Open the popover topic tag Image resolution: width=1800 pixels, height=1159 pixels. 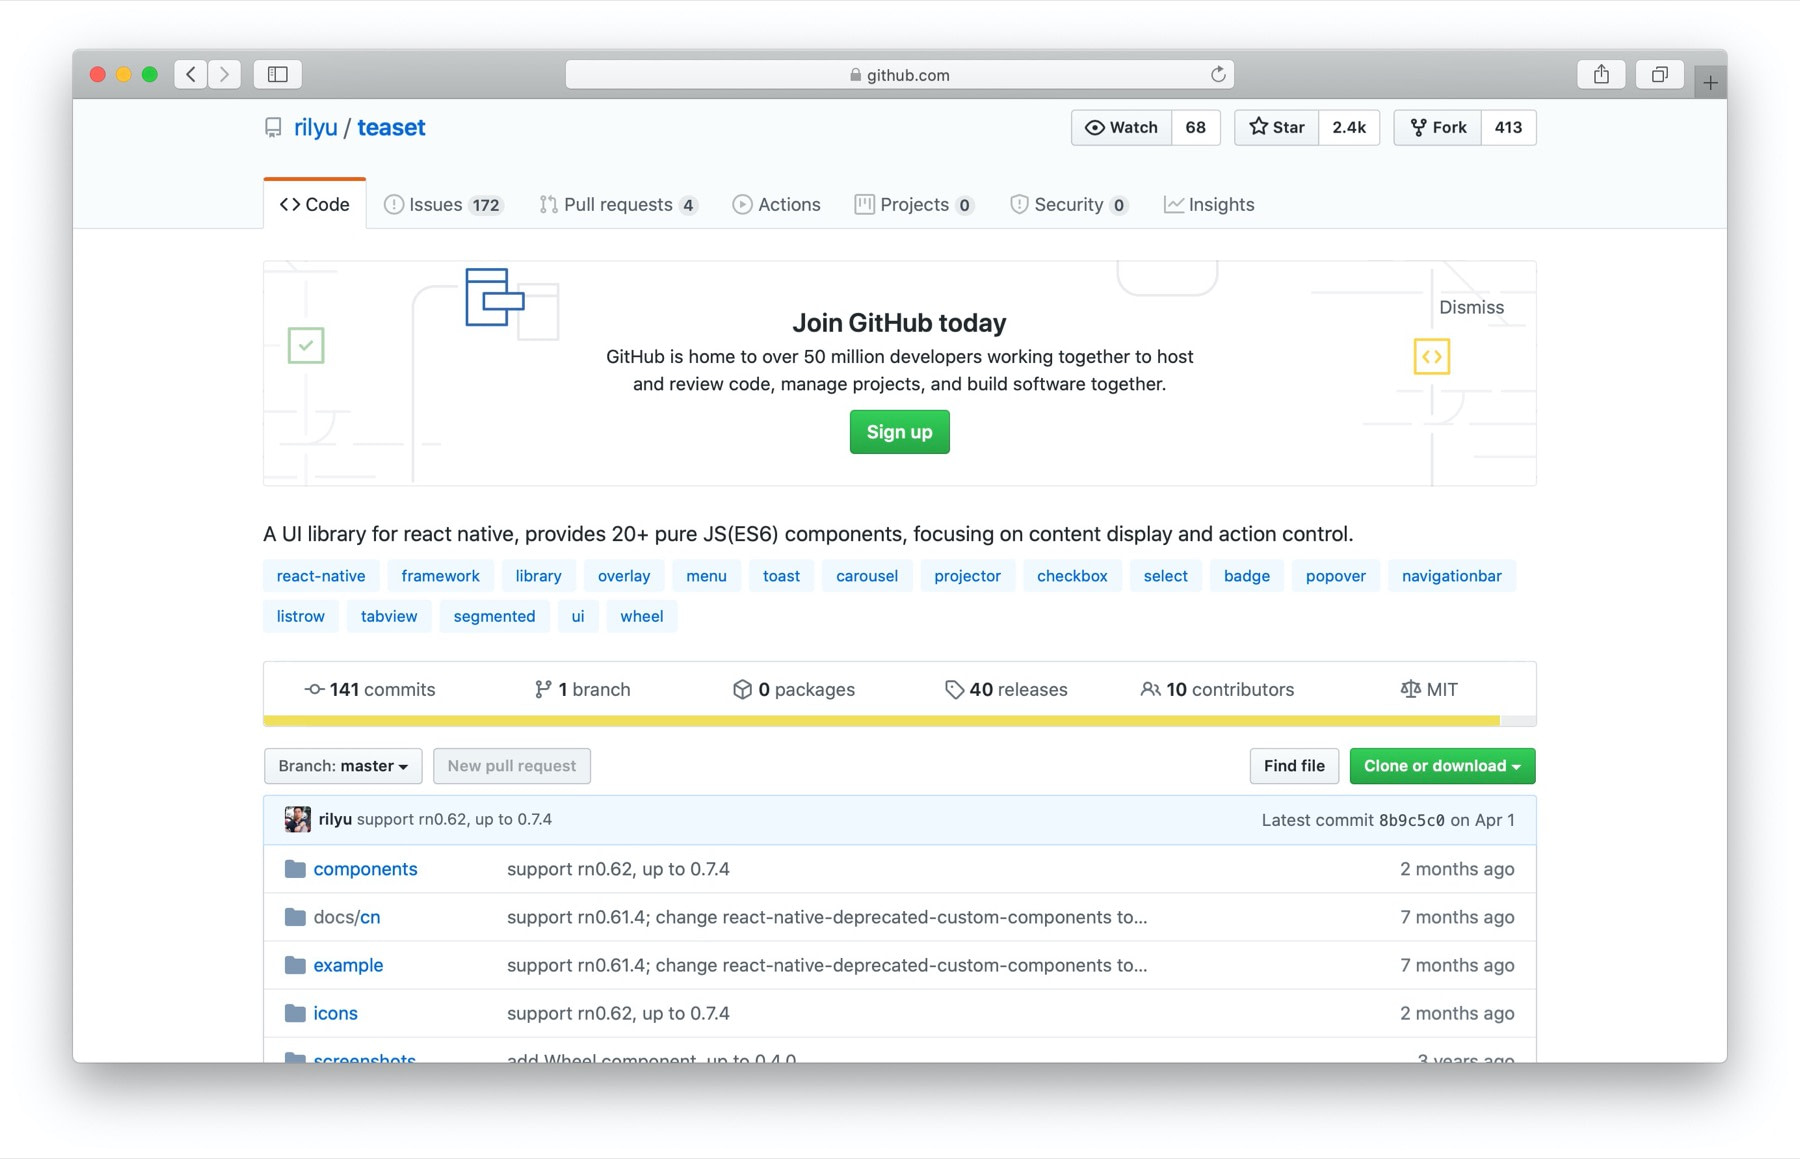pos(1335,576)
